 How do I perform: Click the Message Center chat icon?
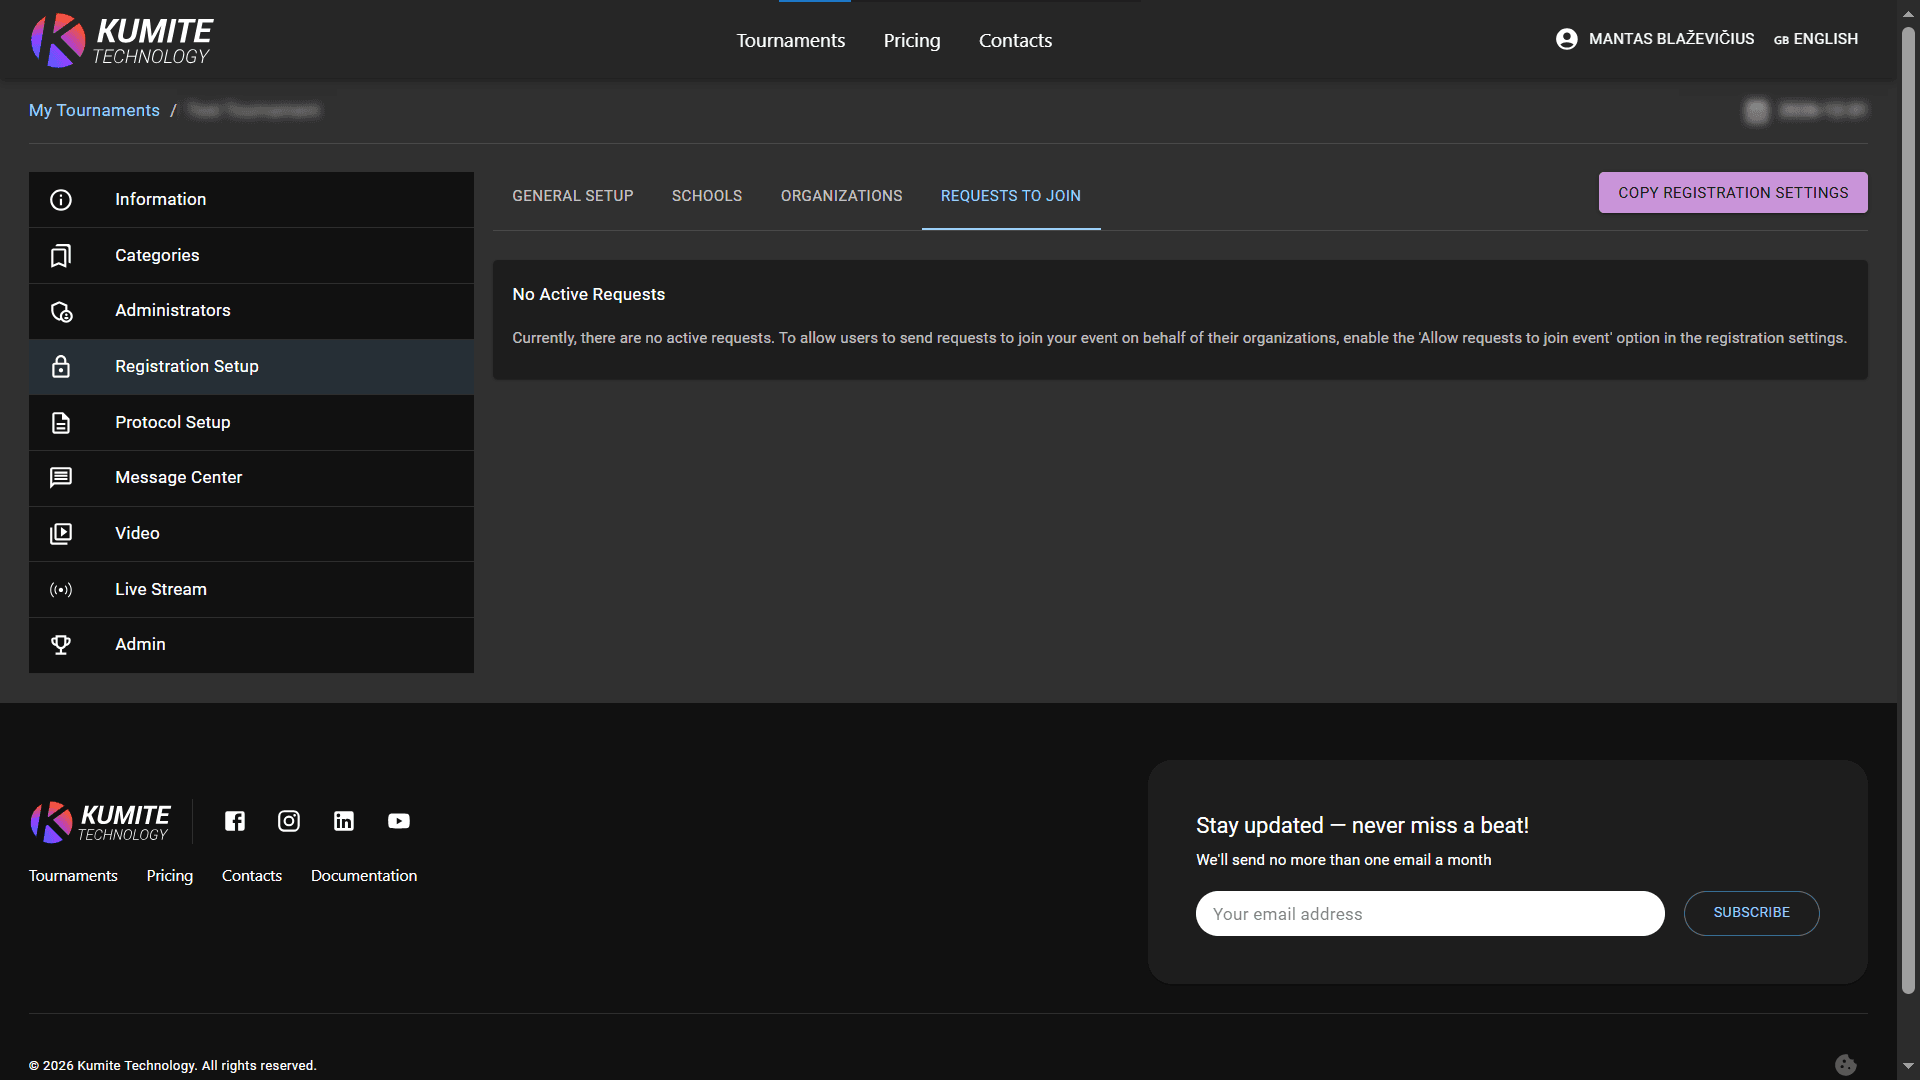click(61, 478)
